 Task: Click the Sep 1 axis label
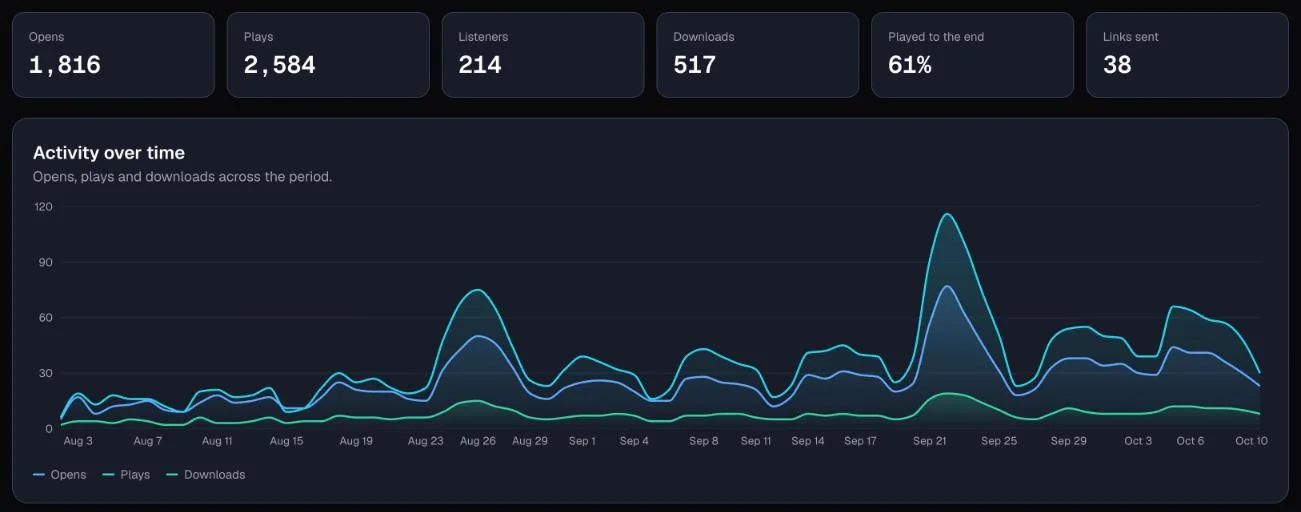coord(582,441)
